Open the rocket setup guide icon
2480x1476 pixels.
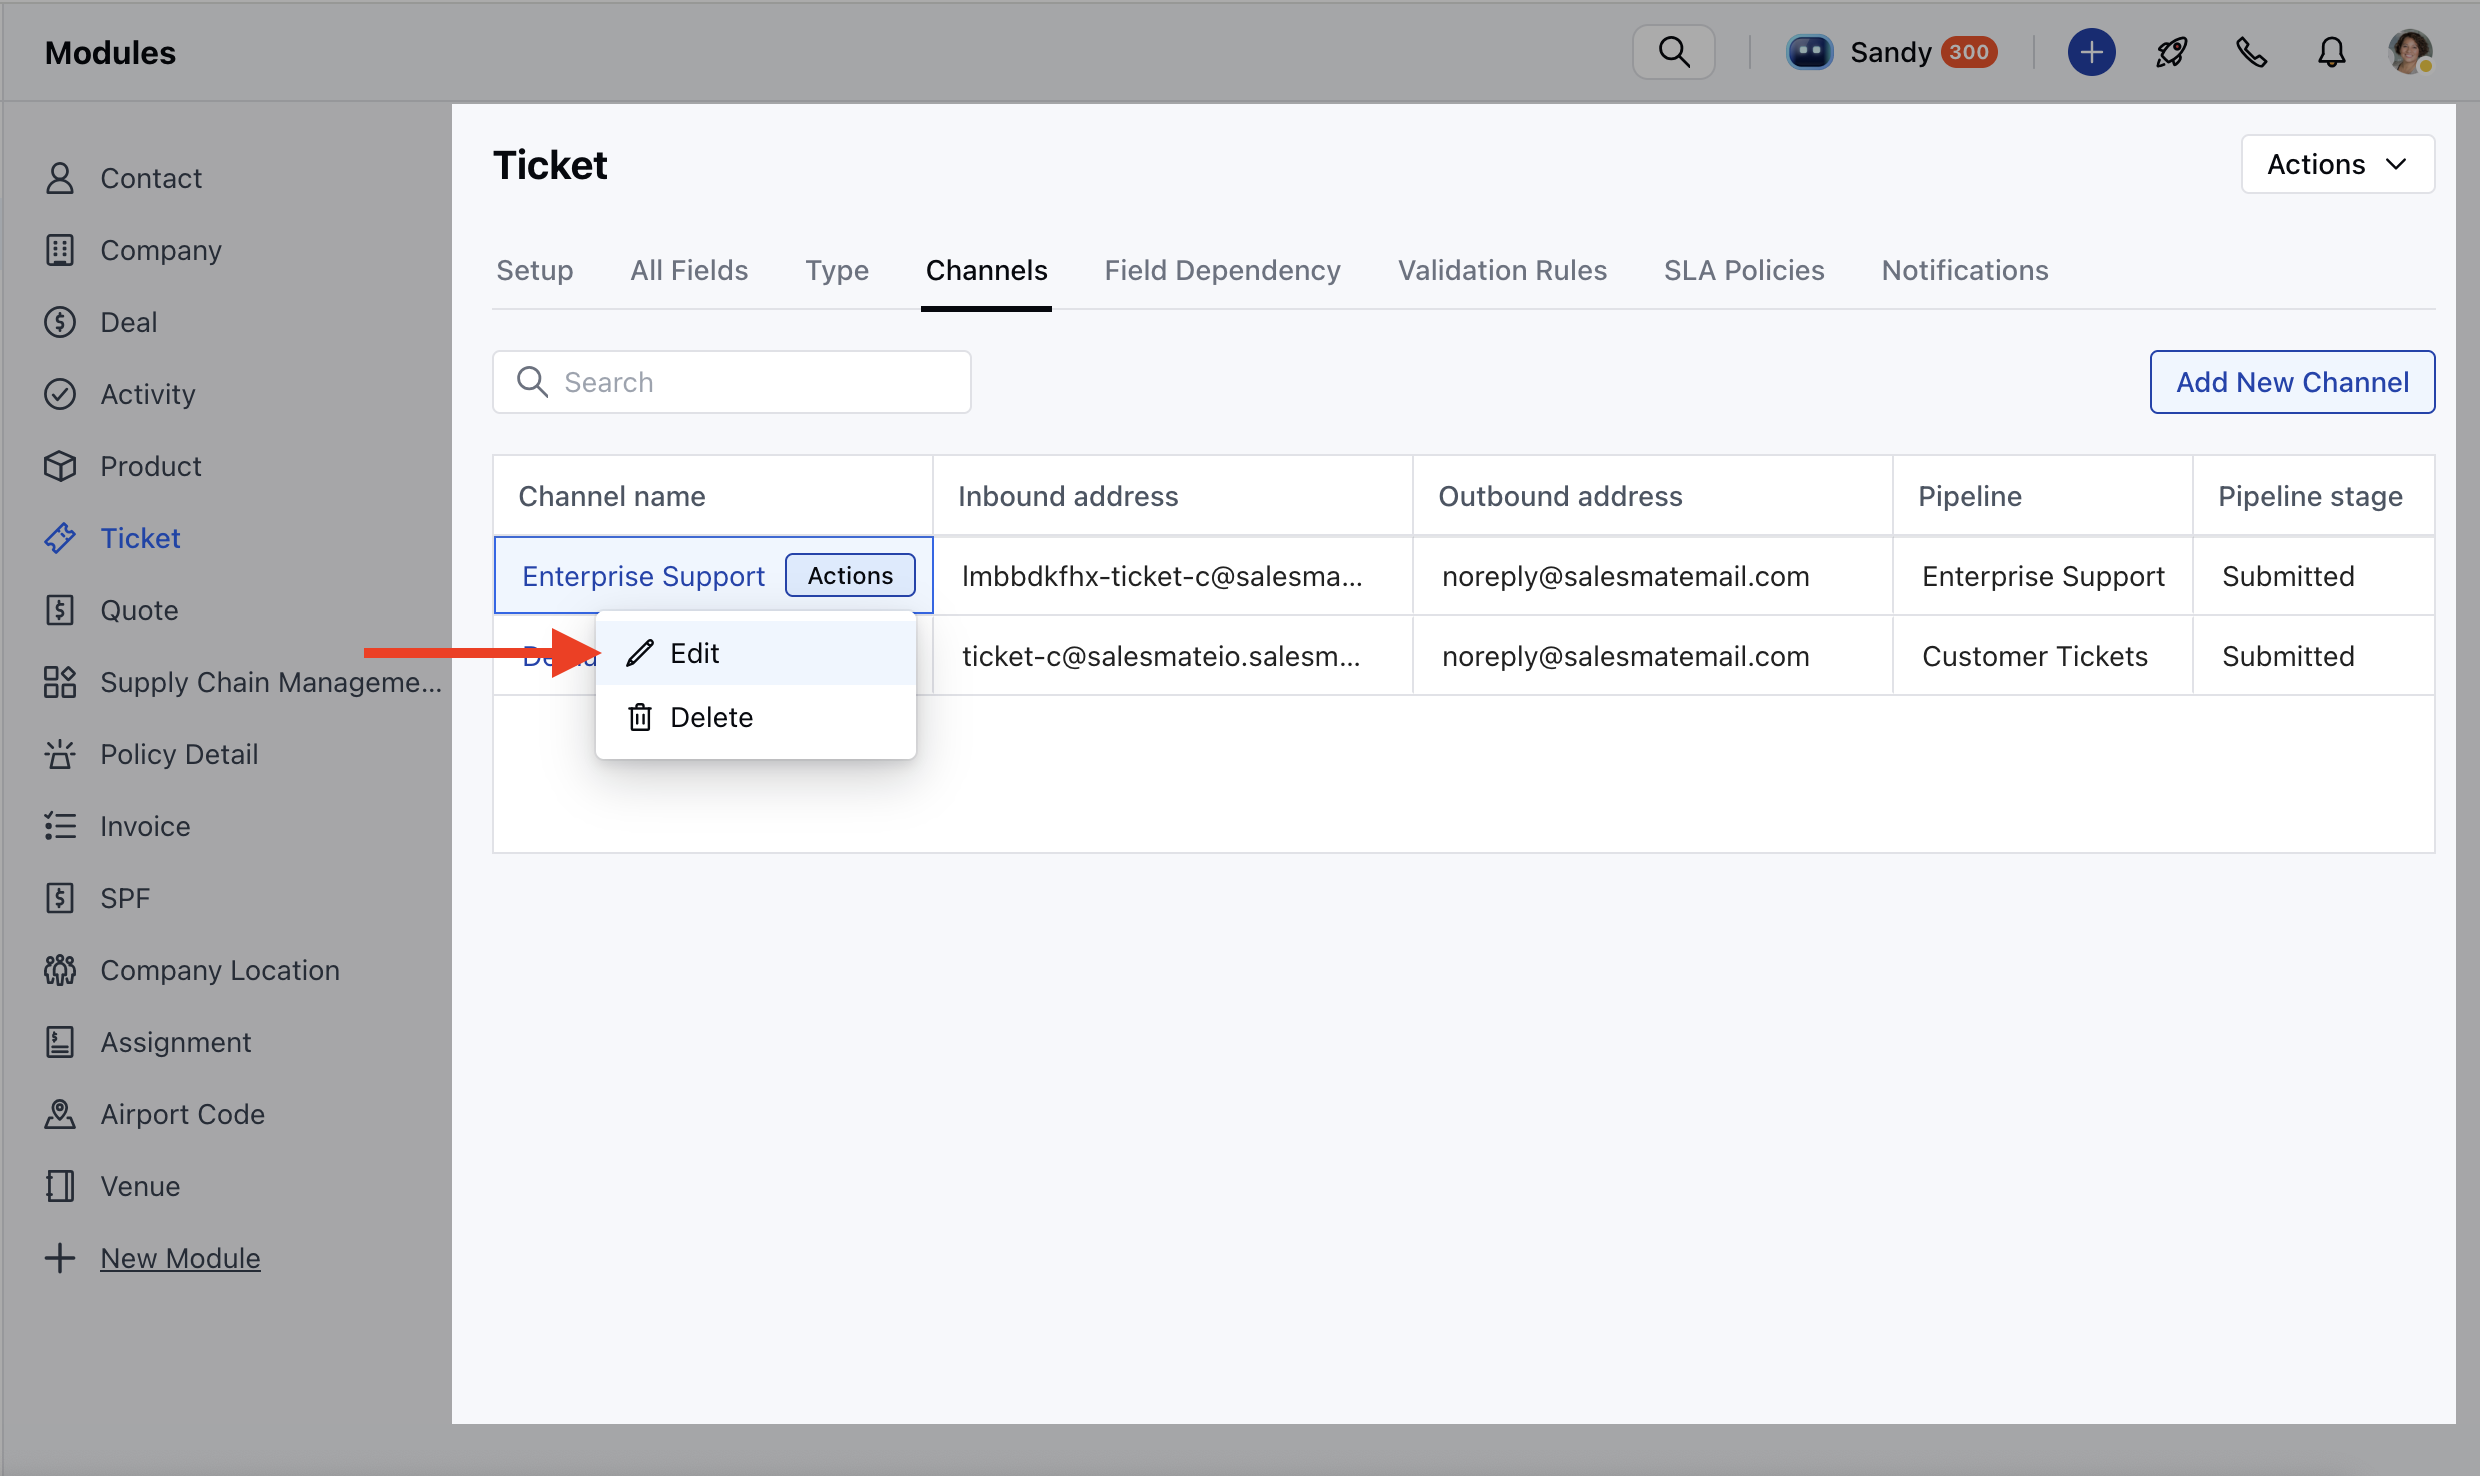(2171, 52)
